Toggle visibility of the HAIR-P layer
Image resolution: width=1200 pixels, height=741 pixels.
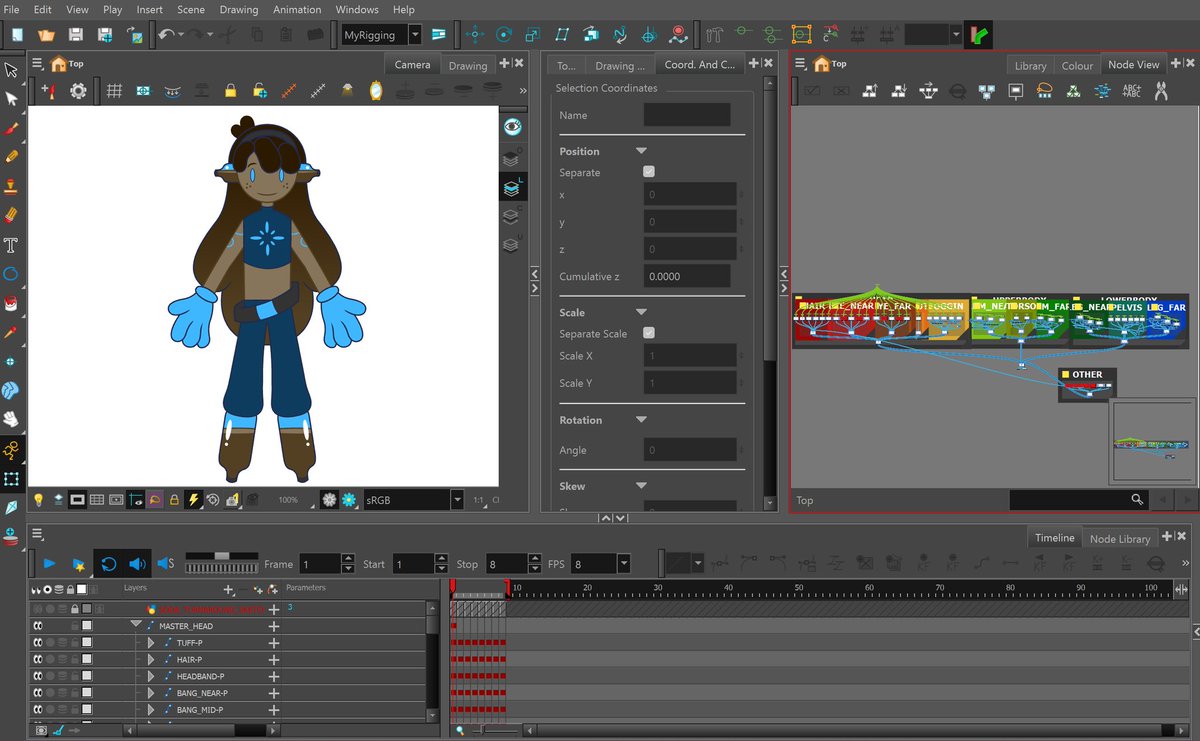[x=38, y=660]
